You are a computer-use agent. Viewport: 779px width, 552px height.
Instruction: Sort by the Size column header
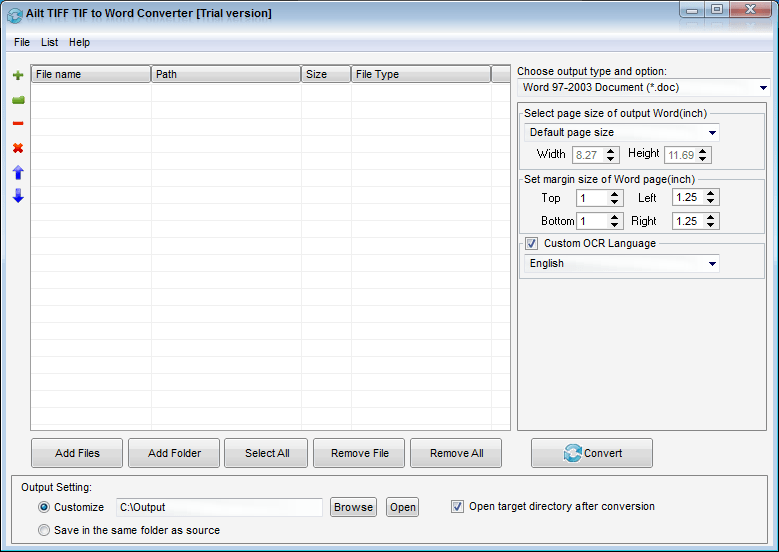(326, 74)
